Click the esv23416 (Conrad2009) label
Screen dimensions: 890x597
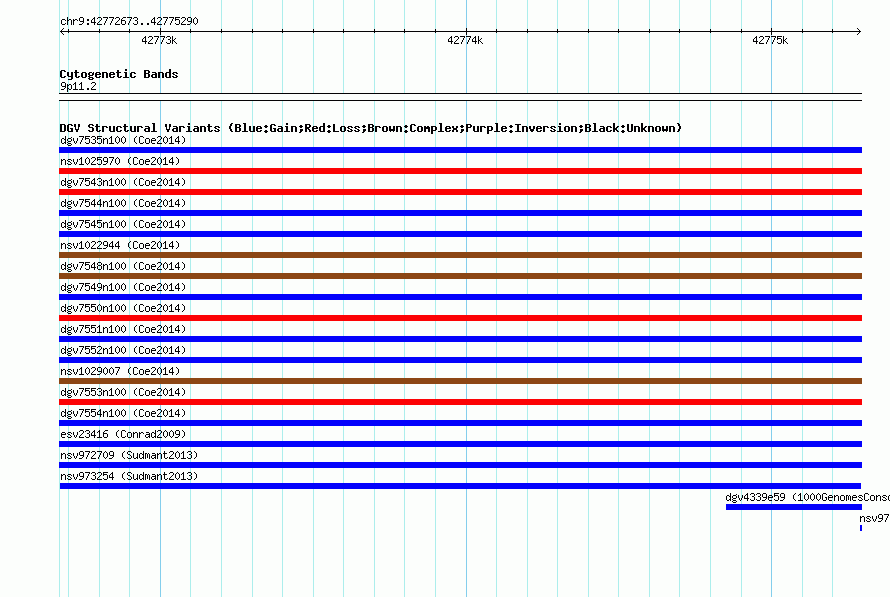[123, 434]
